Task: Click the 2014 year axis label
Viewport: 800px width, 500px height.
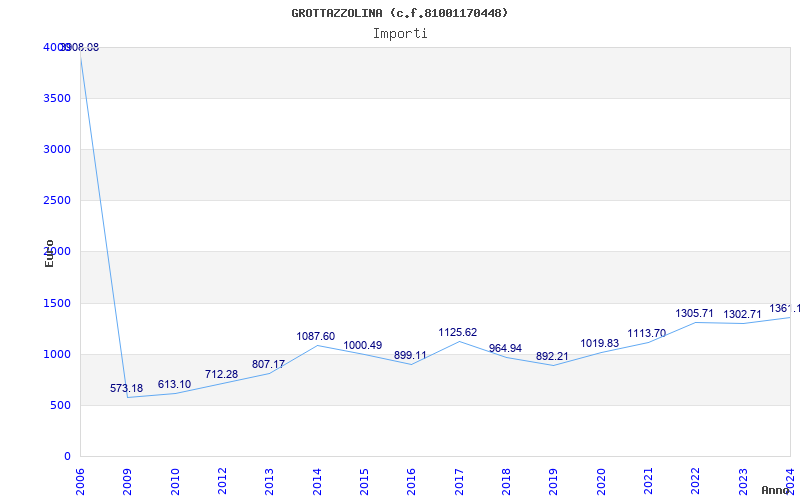Action: (x=317, y=478)
